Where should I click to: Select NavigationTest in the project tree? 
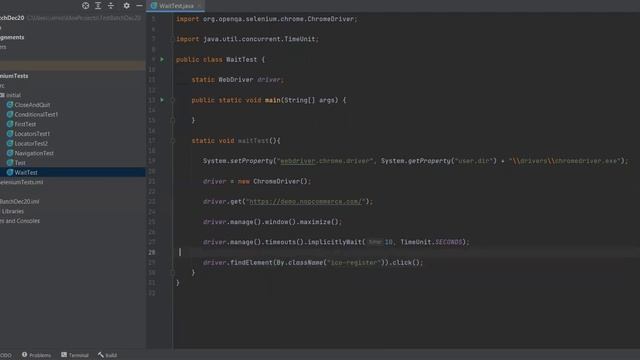34,153
